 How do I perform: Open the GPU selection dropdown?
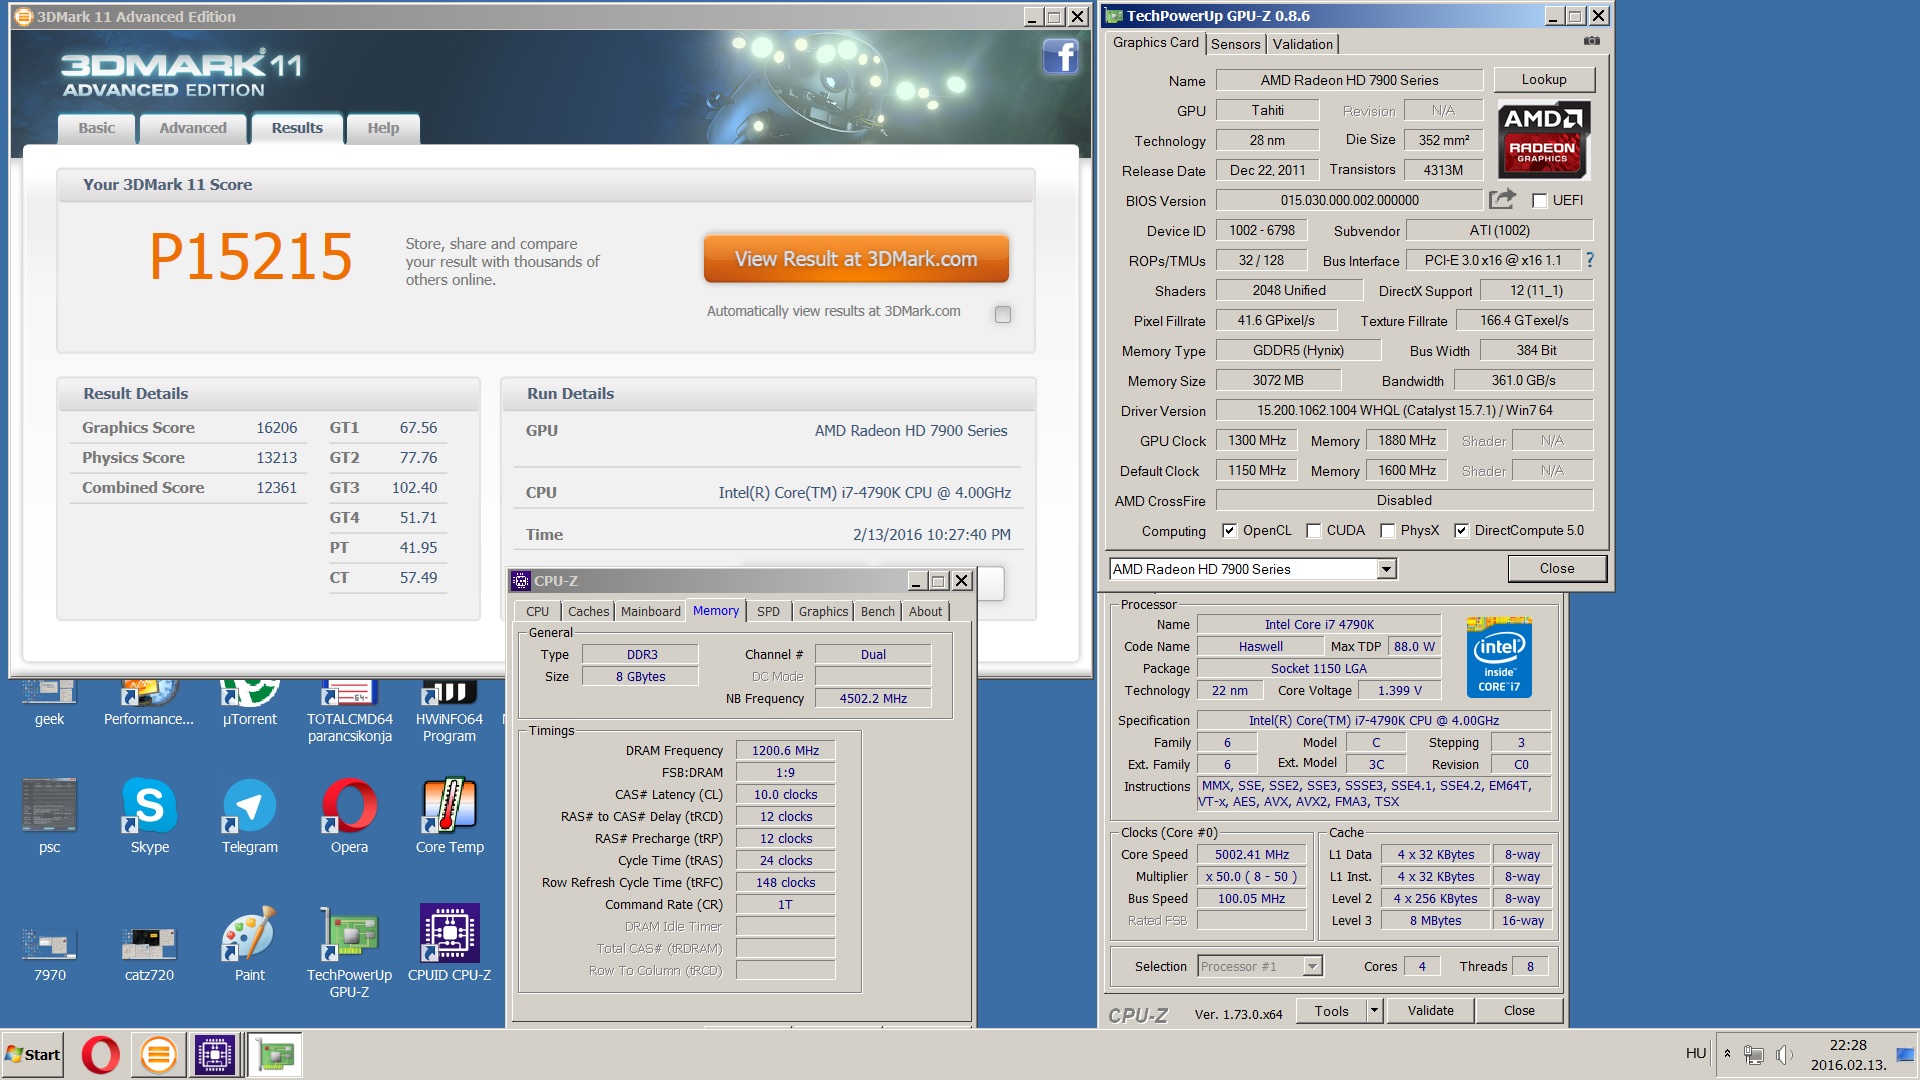(1386, 569)
